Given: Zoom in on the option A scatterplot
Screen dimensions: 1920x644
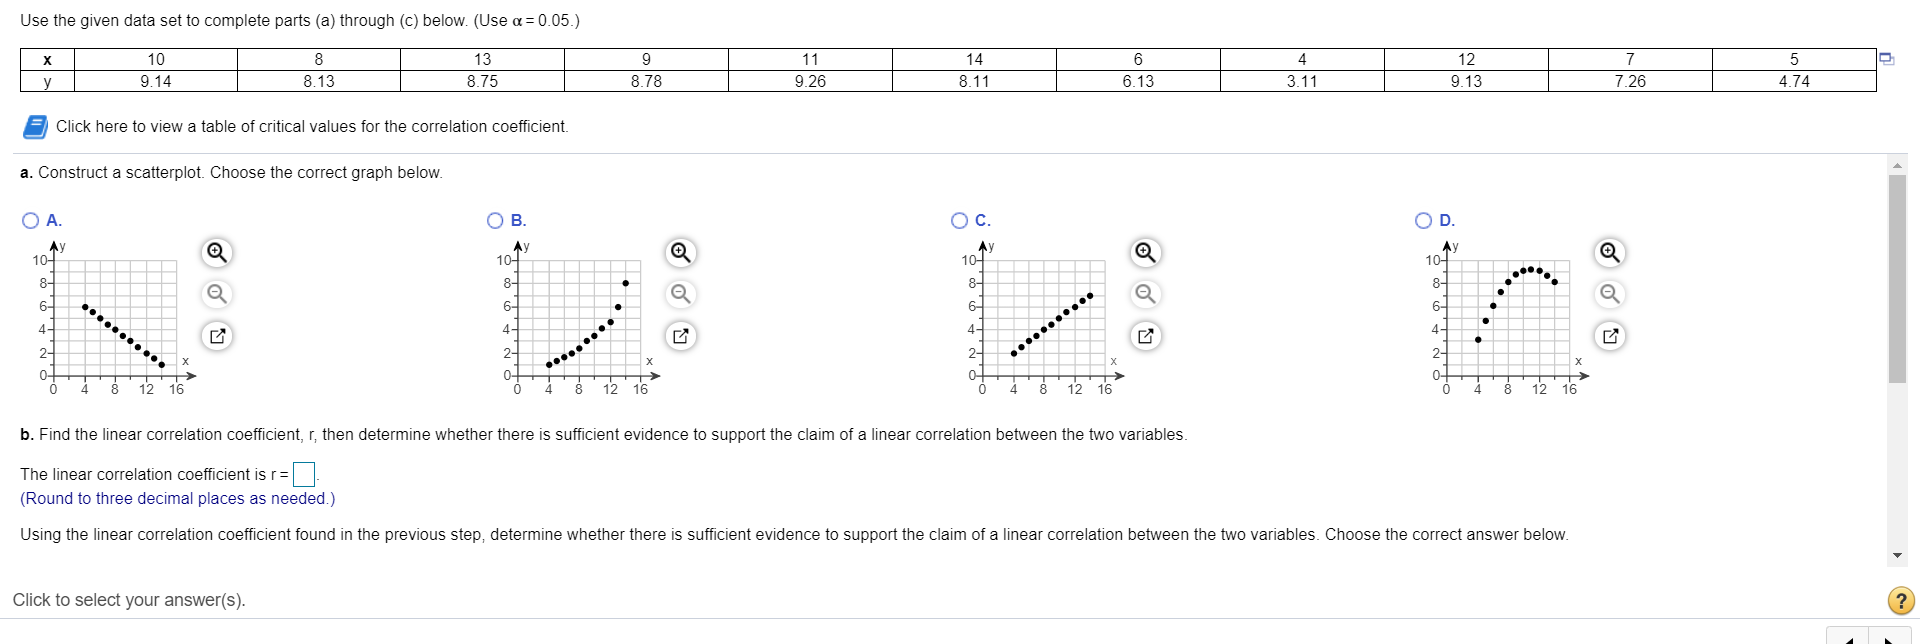Looking at the screenshot, I should pos(216,253).
